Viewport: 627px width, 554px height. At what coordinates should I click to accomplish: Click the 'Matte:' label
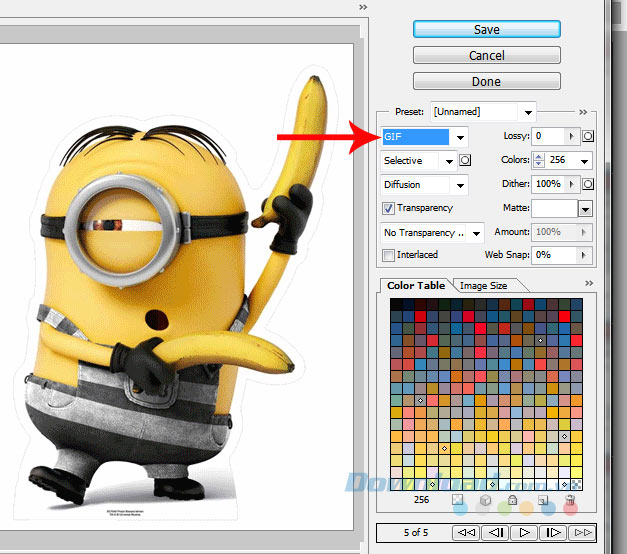click(x=516, y=208)
